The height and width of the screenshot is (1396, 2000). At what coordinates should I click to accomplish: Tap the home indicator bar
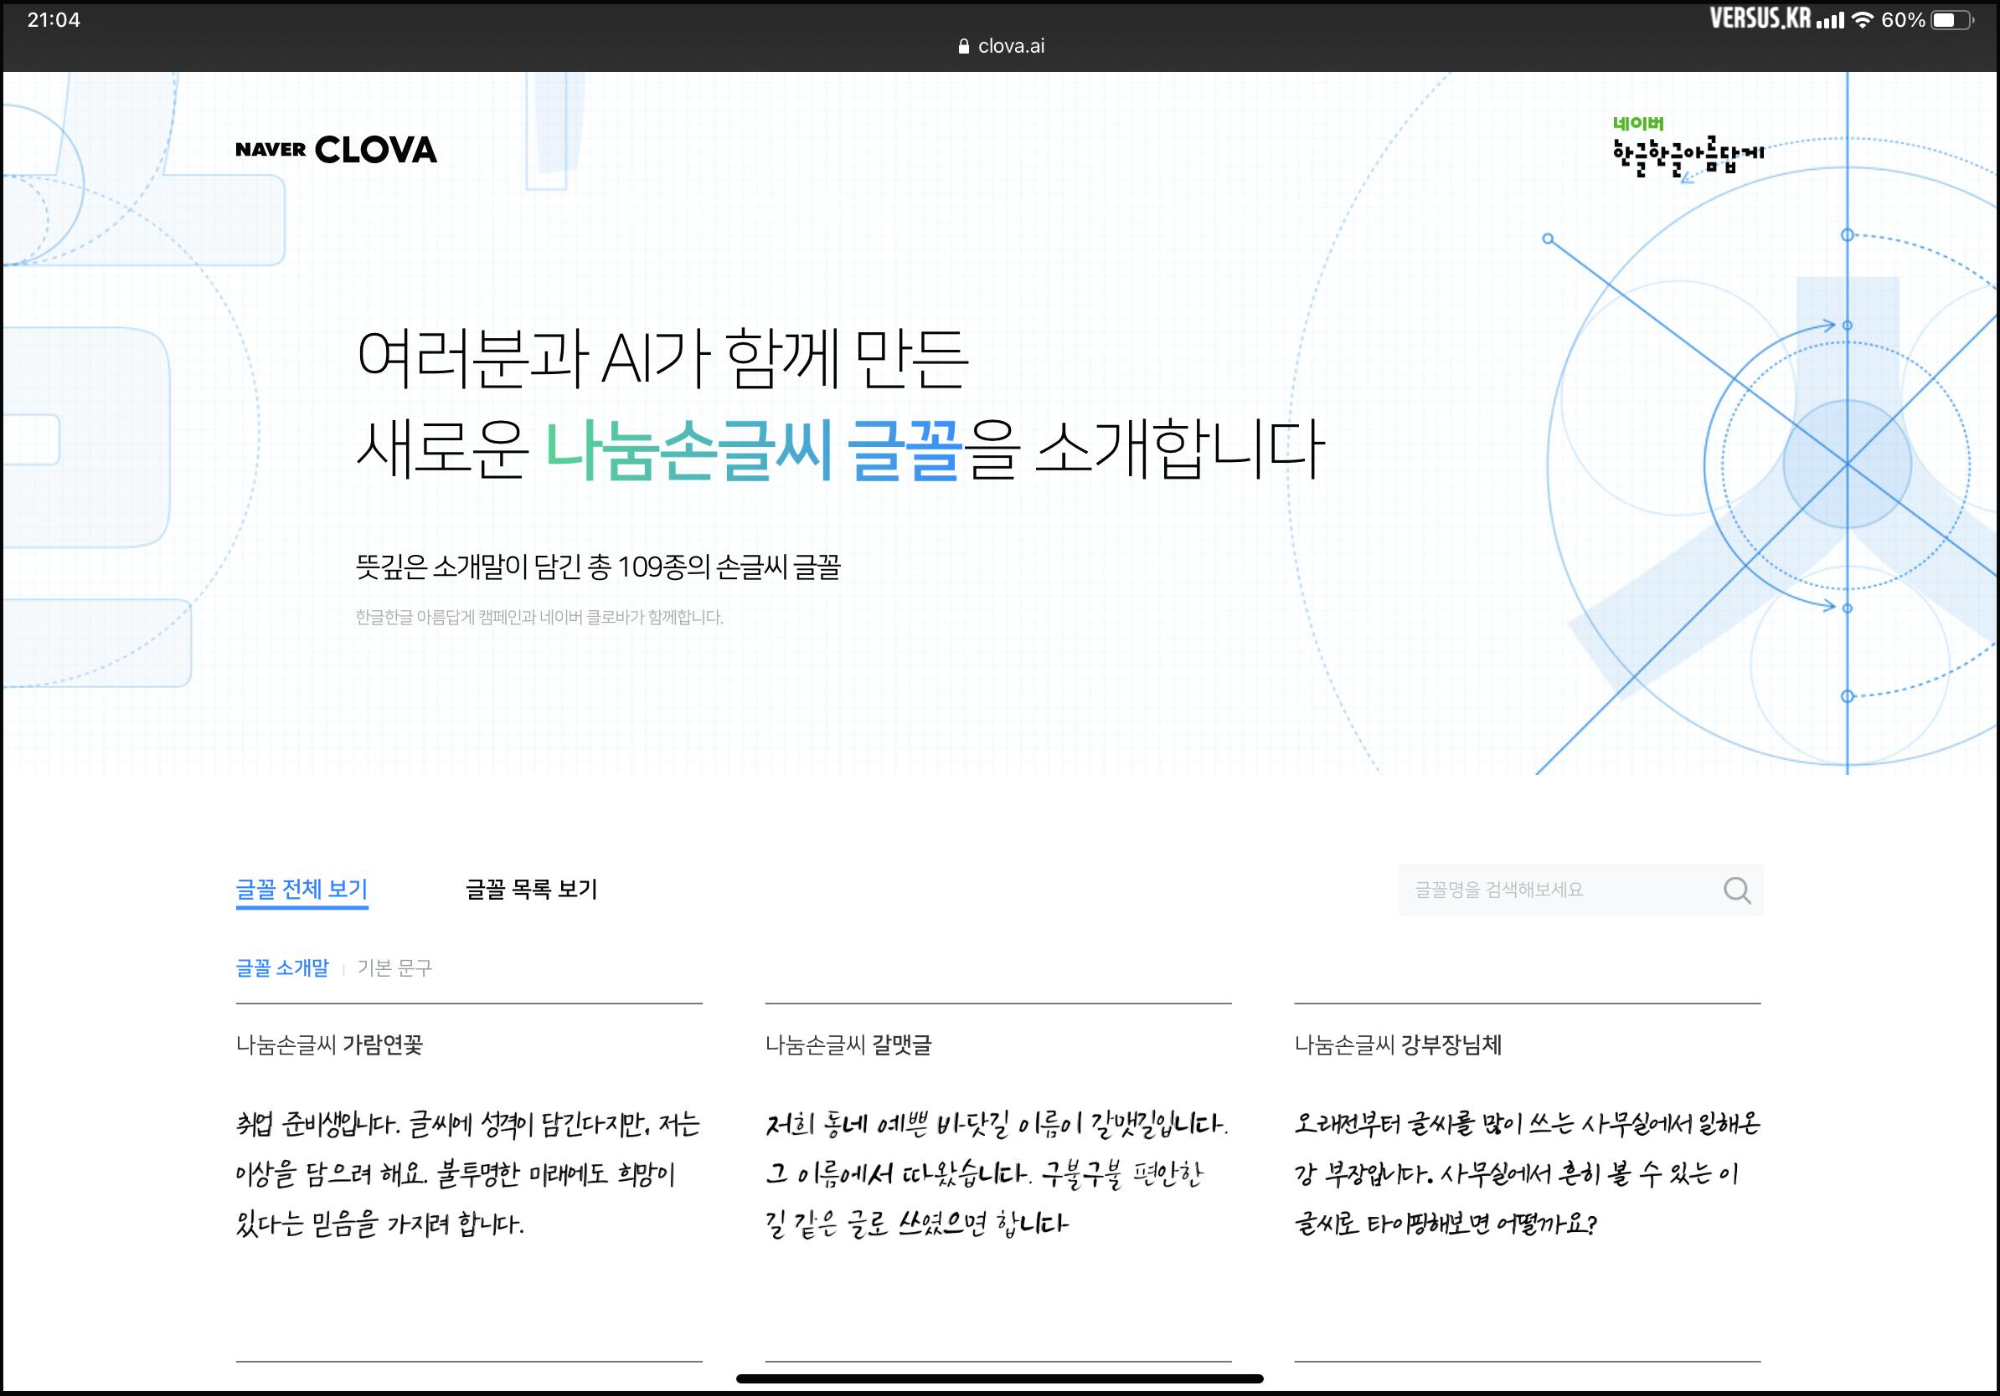1000,1379
